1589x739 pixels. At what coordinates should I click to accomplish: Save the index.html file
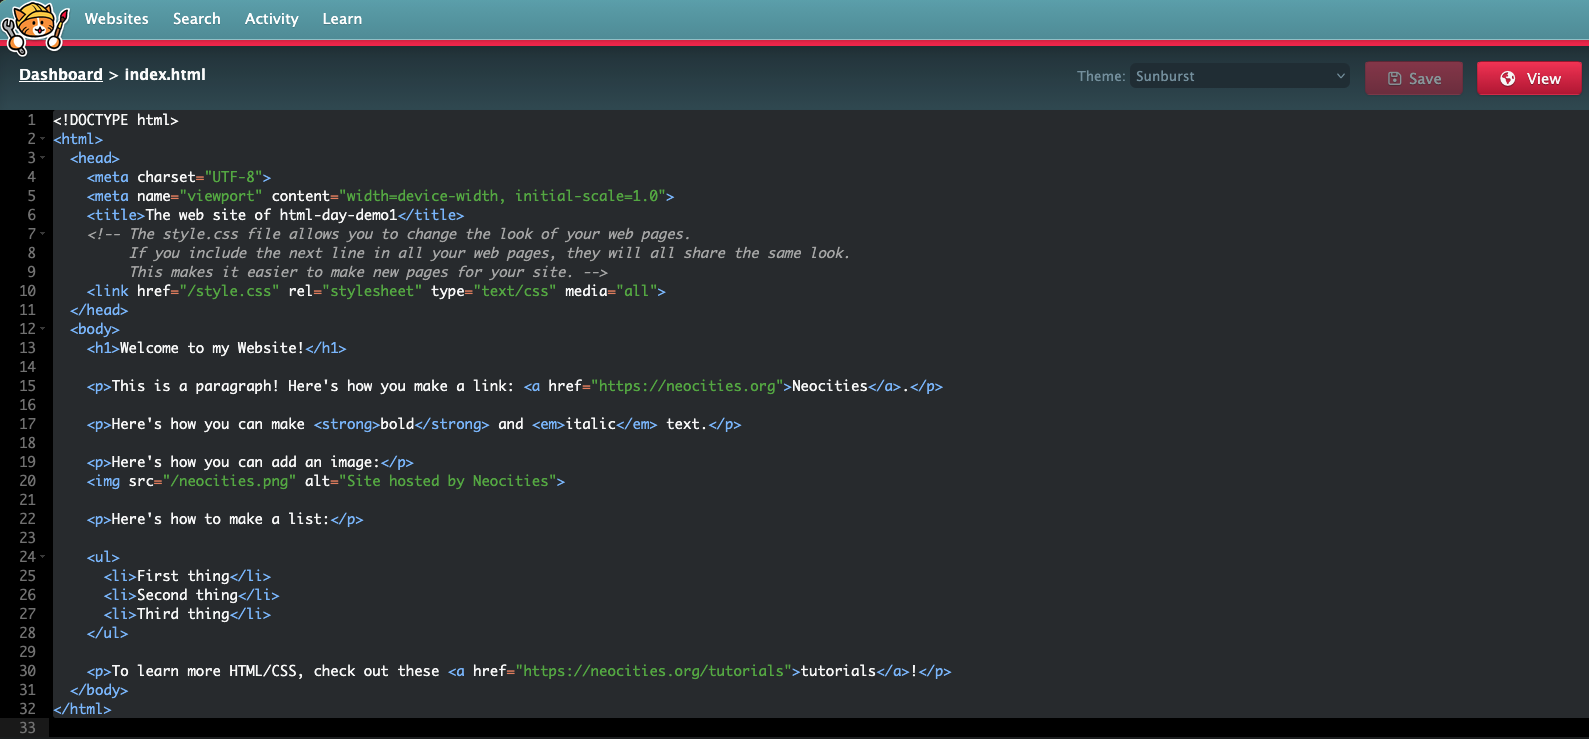[1414, 78]
